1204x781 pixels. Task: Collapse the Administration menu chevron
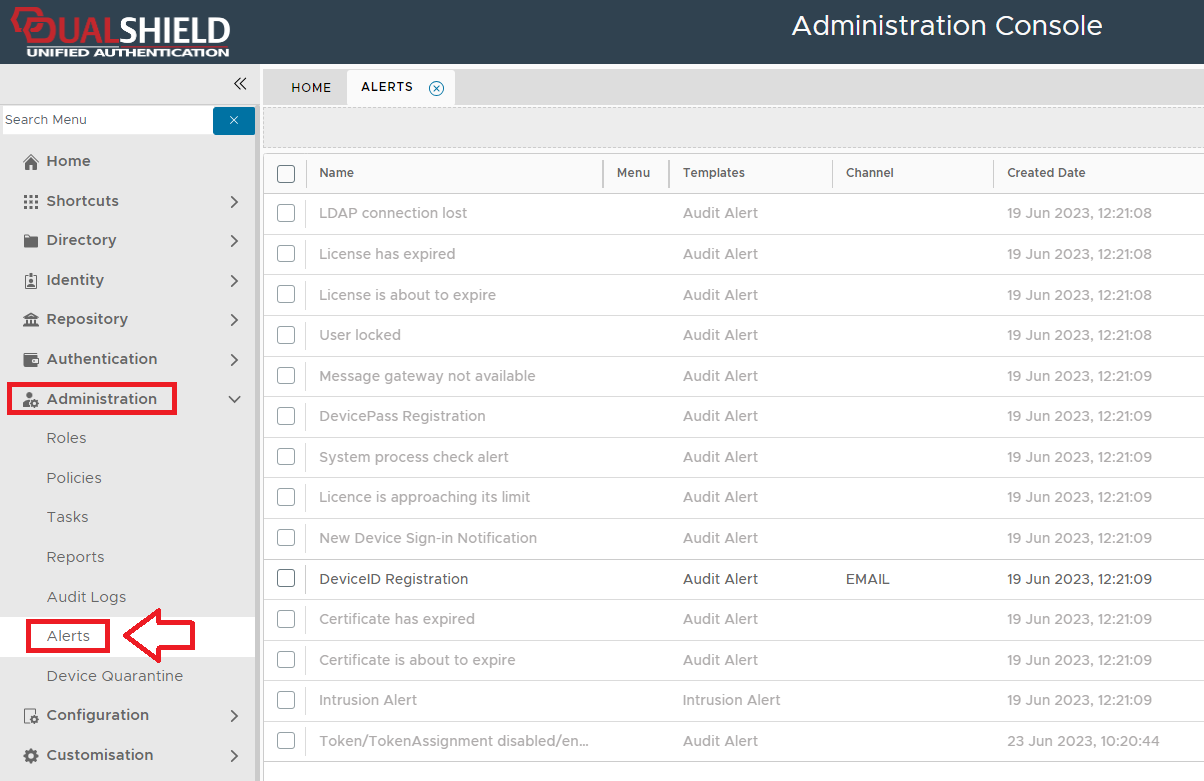click(x=235, y=400)
